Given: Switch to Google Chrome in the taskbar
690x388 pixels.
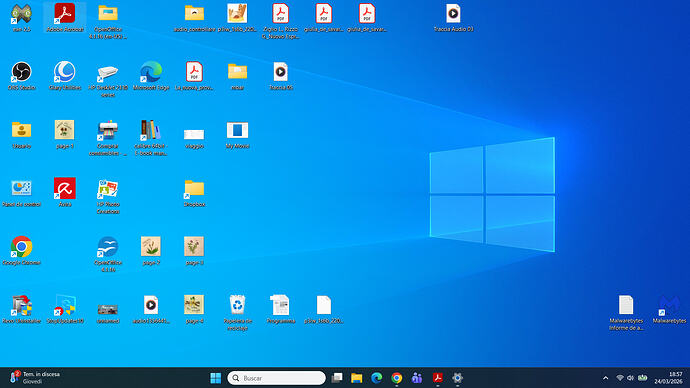Looking at the screenshot, I should tap(396, 378).
